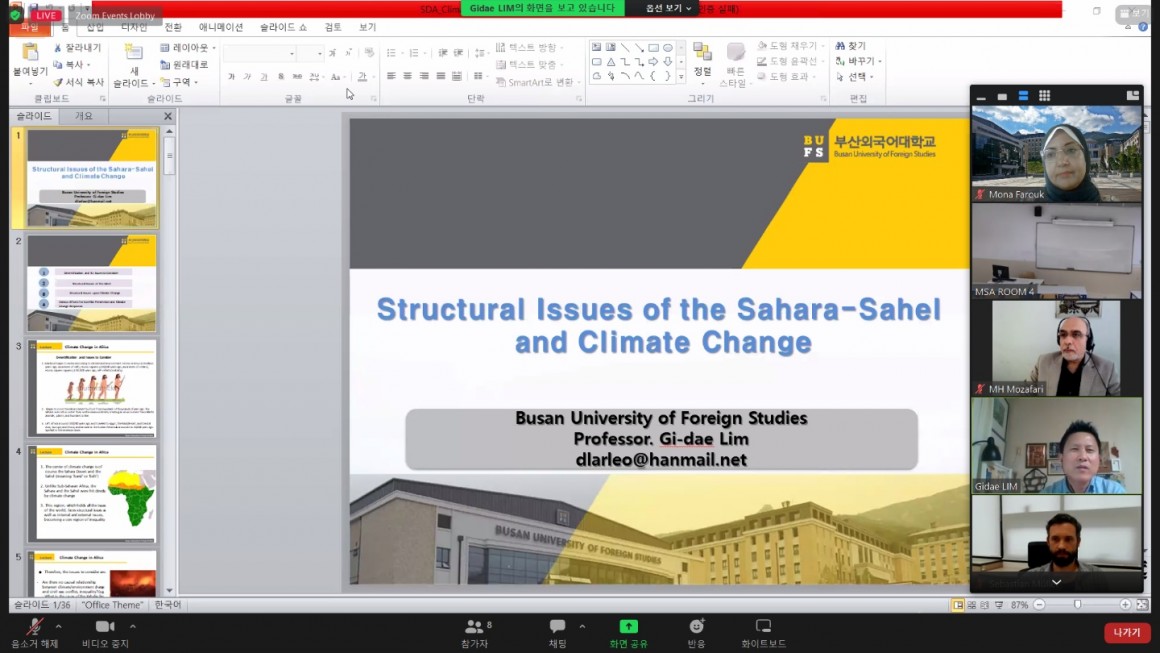Toggle underline text formatting
1160x653 pixels.
(264, 76)
